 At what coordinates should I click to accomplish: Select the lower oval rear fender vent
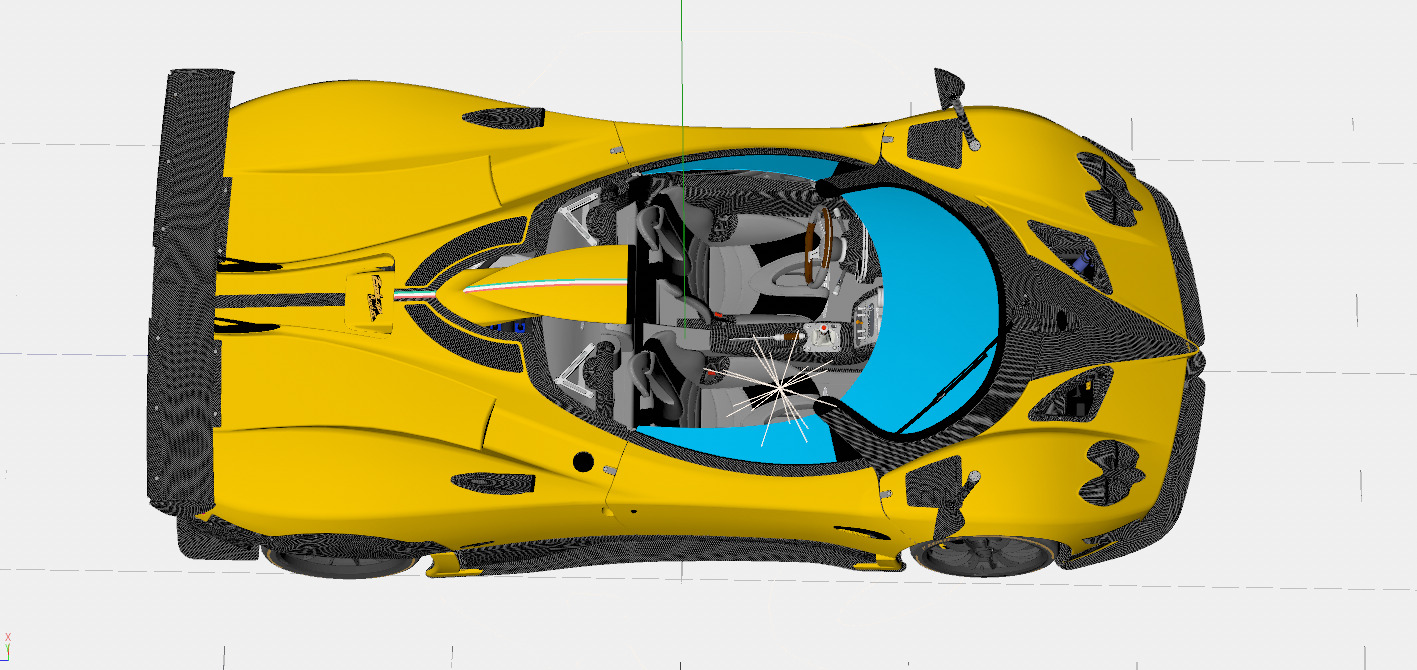[x=493, y=483]
